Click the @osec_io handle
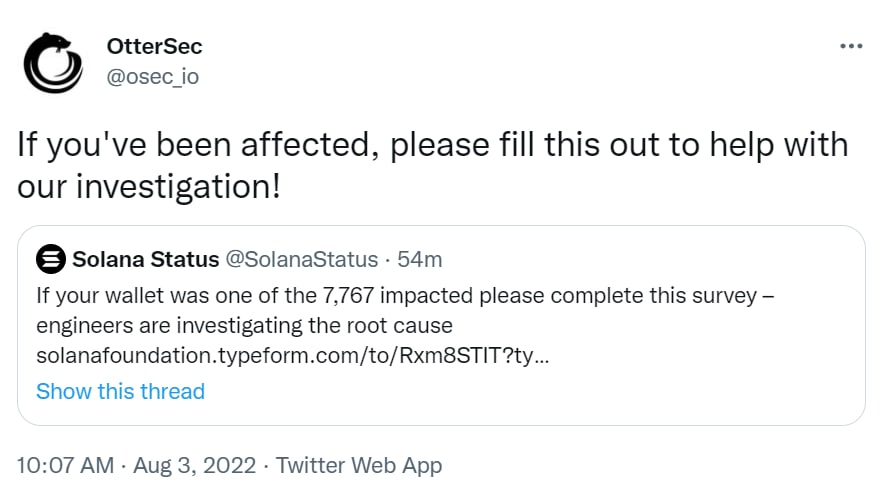 click(x=152, y=76)
